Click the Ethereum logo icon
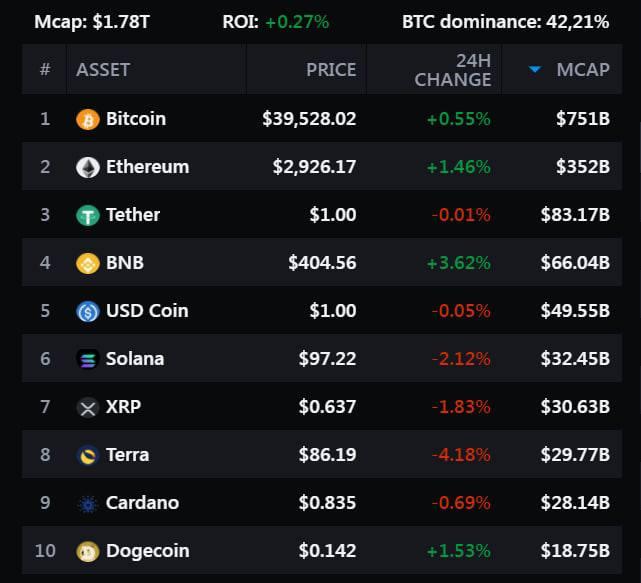 pyautogui.click(x=88, y=167)
